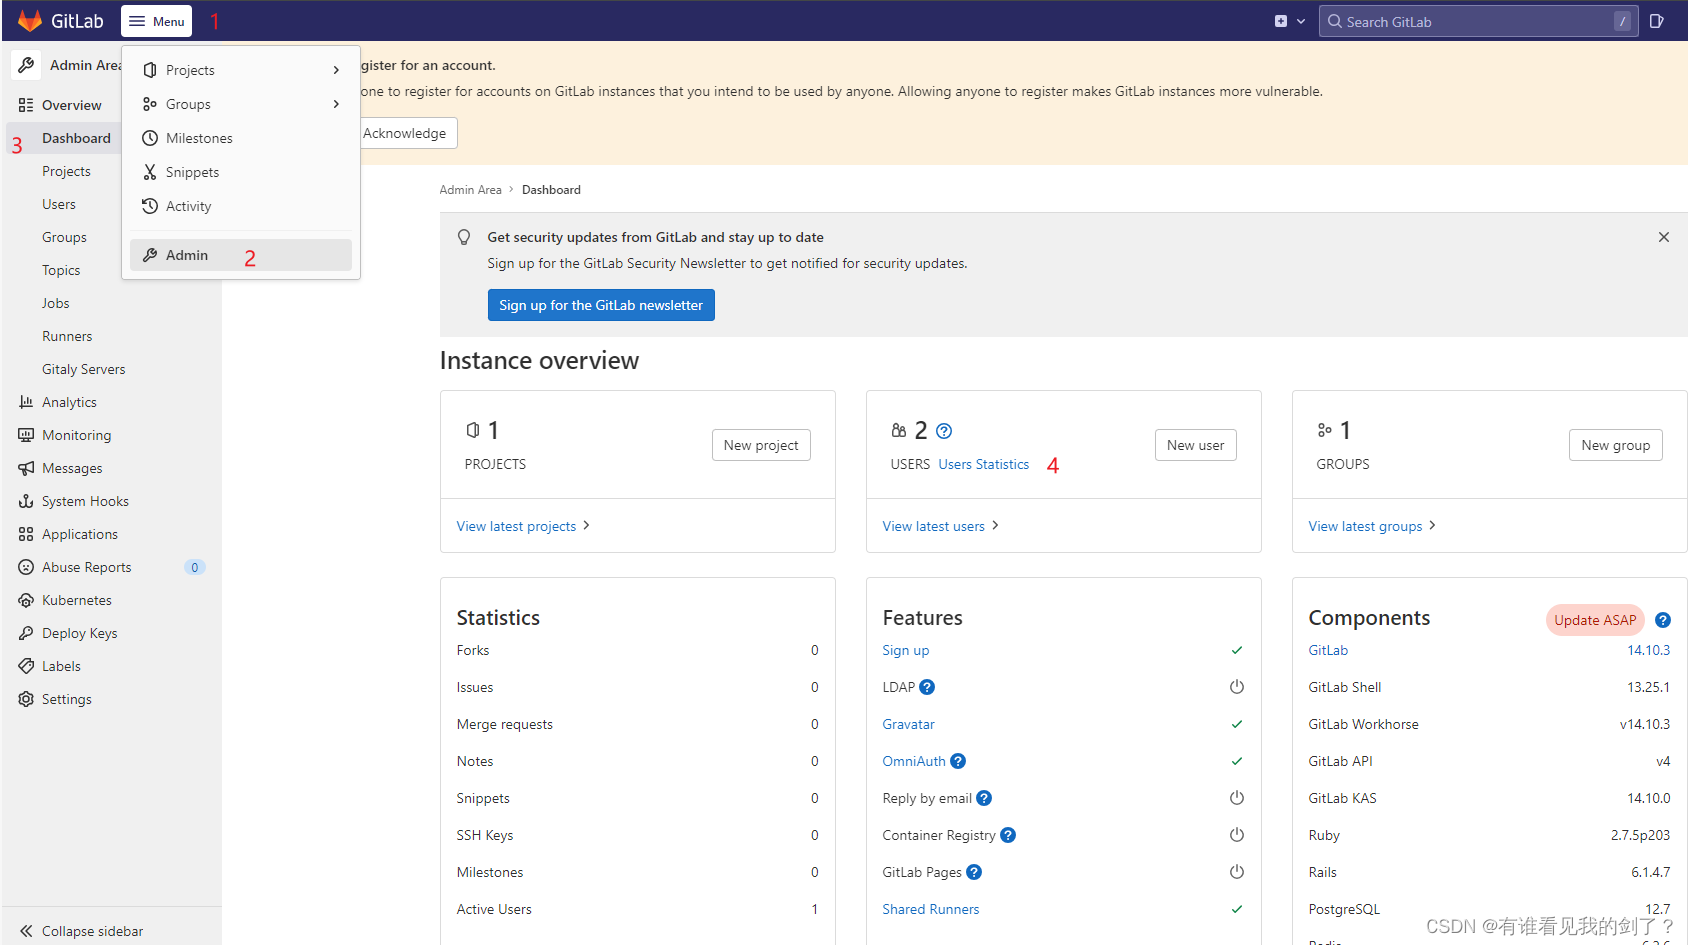The height and width of the screenshot is (945, 1688).
Task: Open the LDAP help question icon
Action: click(927, 687)
